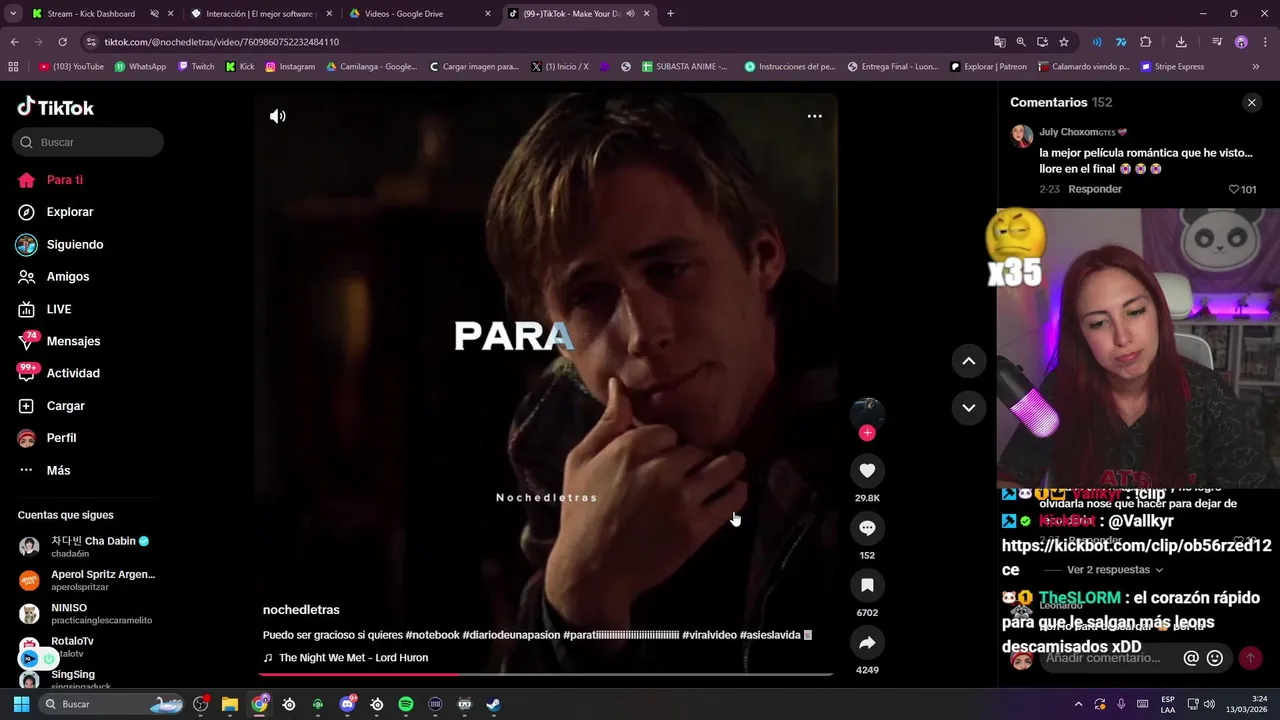Viewport: 1280px width, 720px height.
Task: Open browser downloads
Action: pyautogui.click(x=1181, y=42)
